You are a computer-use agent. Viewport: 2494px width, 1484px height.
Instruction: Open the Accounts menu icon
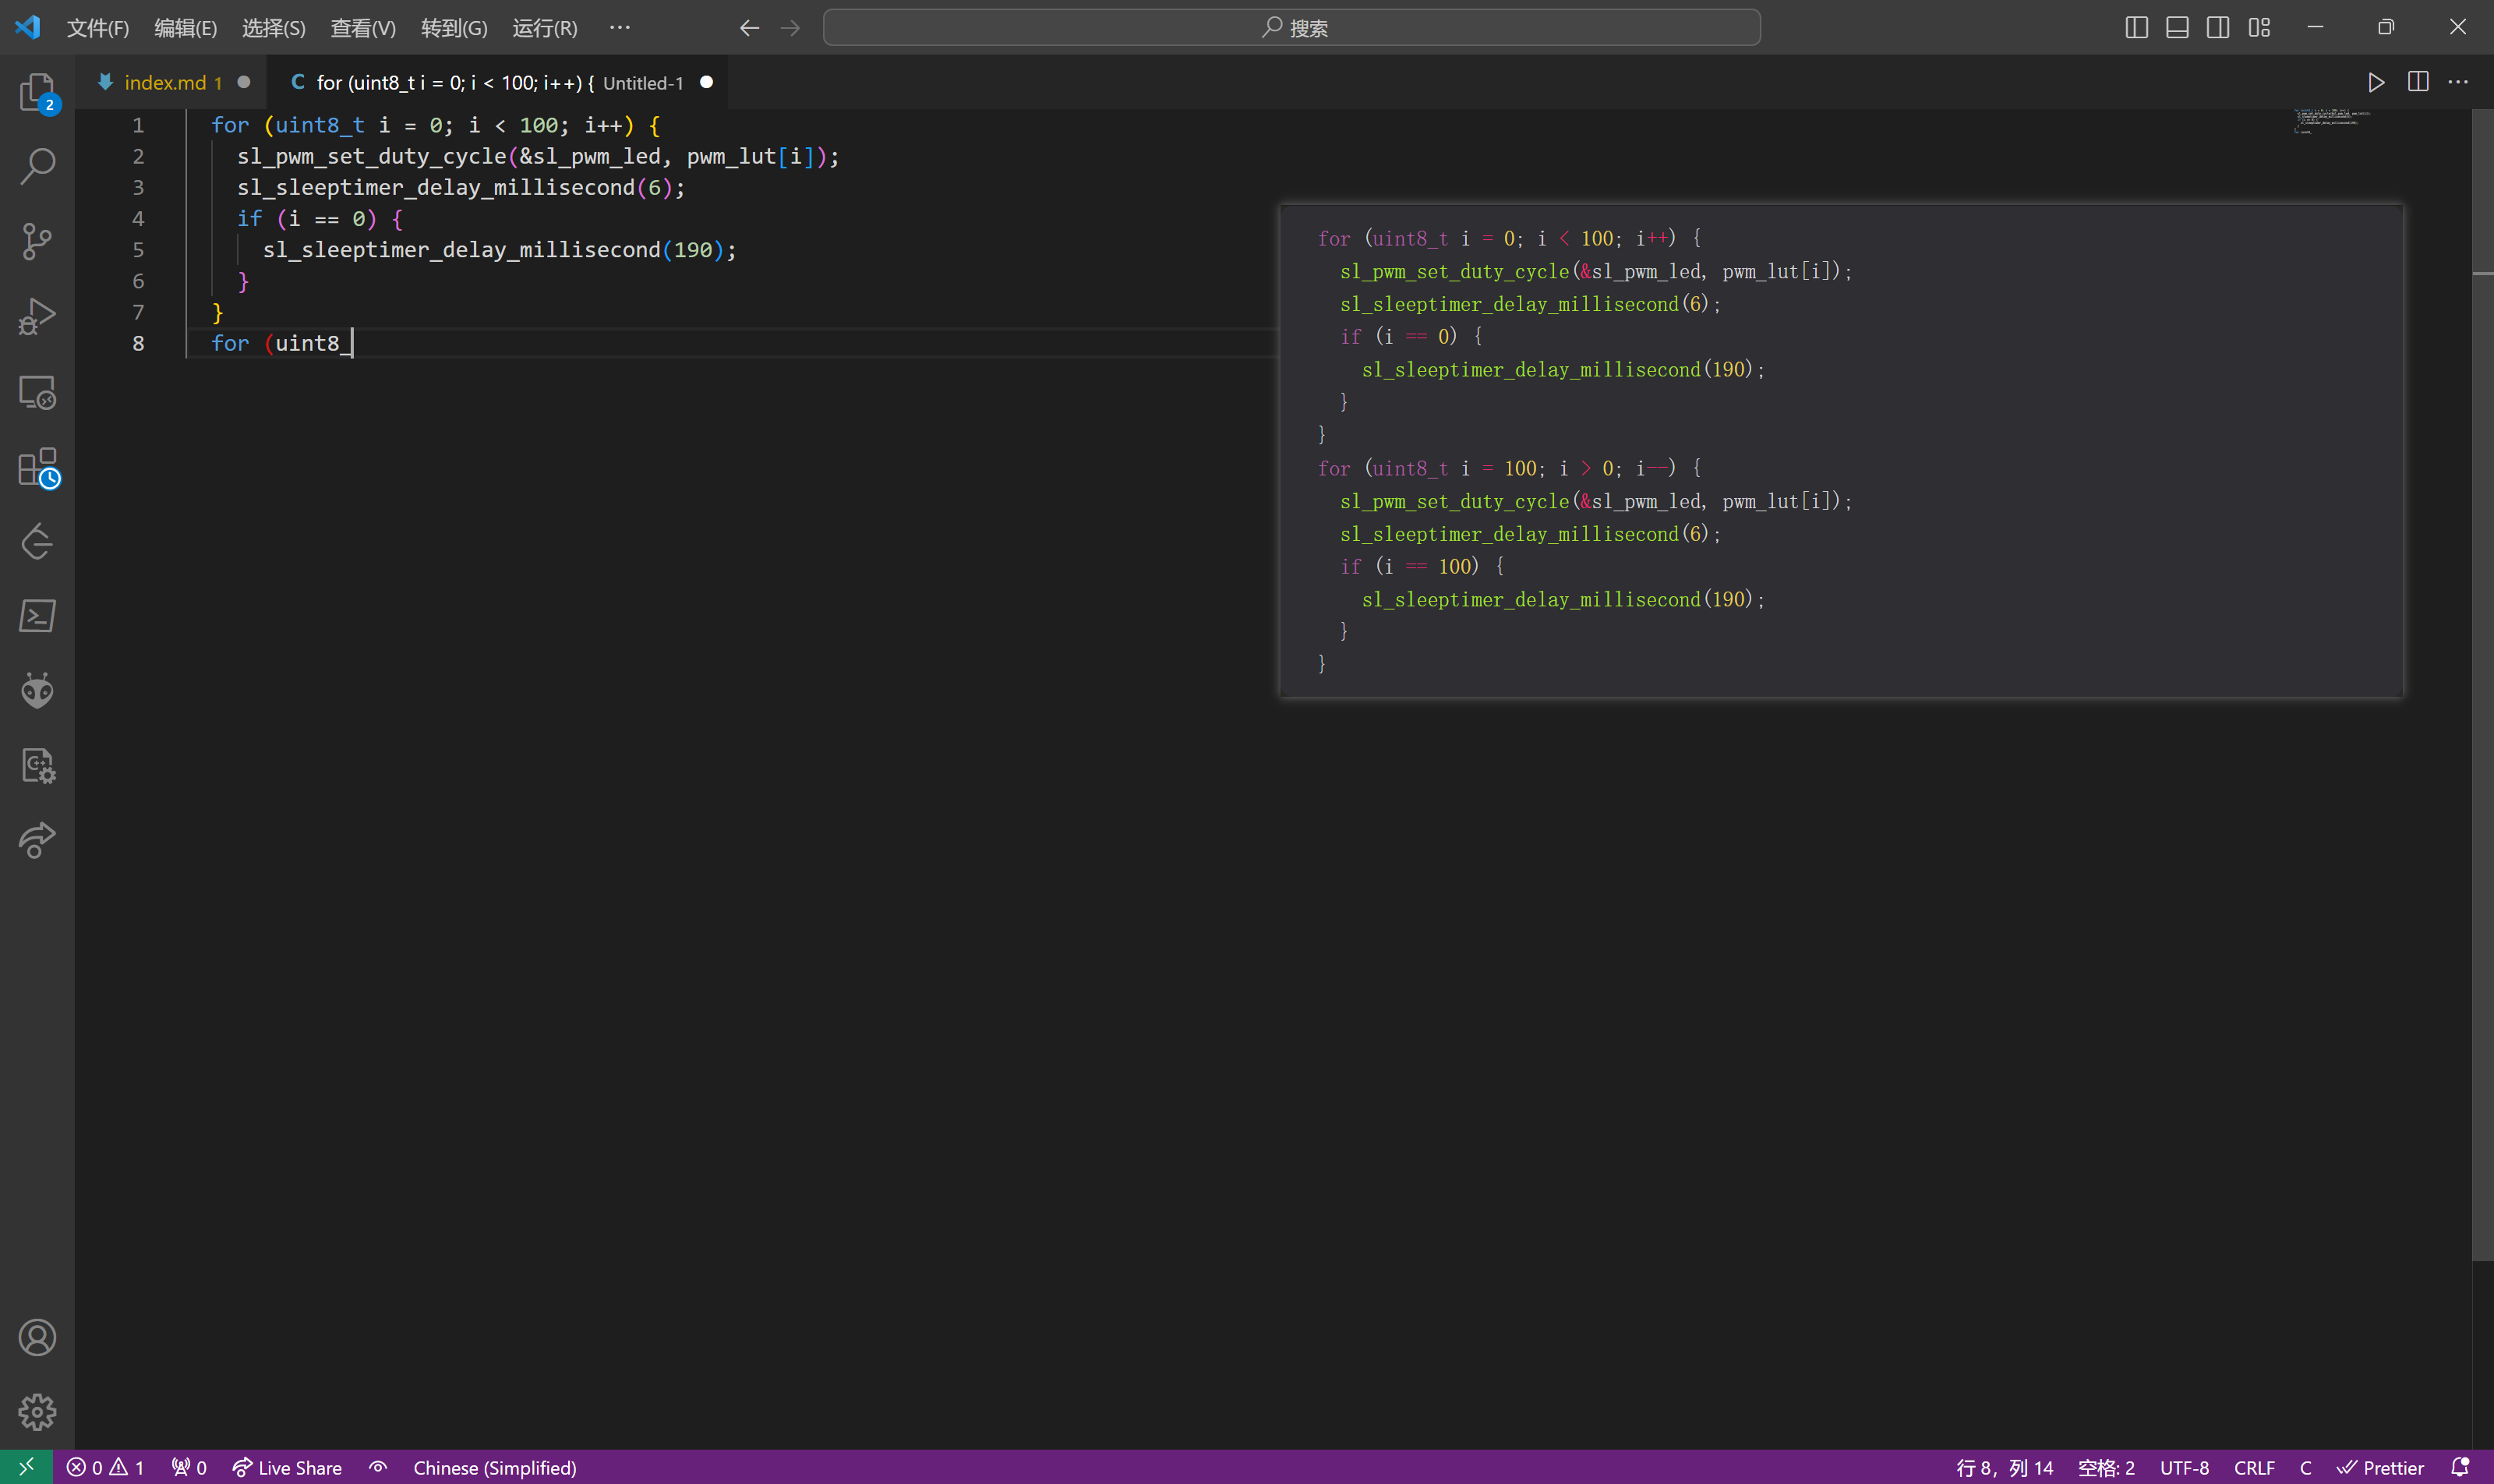pos(37,1337)
